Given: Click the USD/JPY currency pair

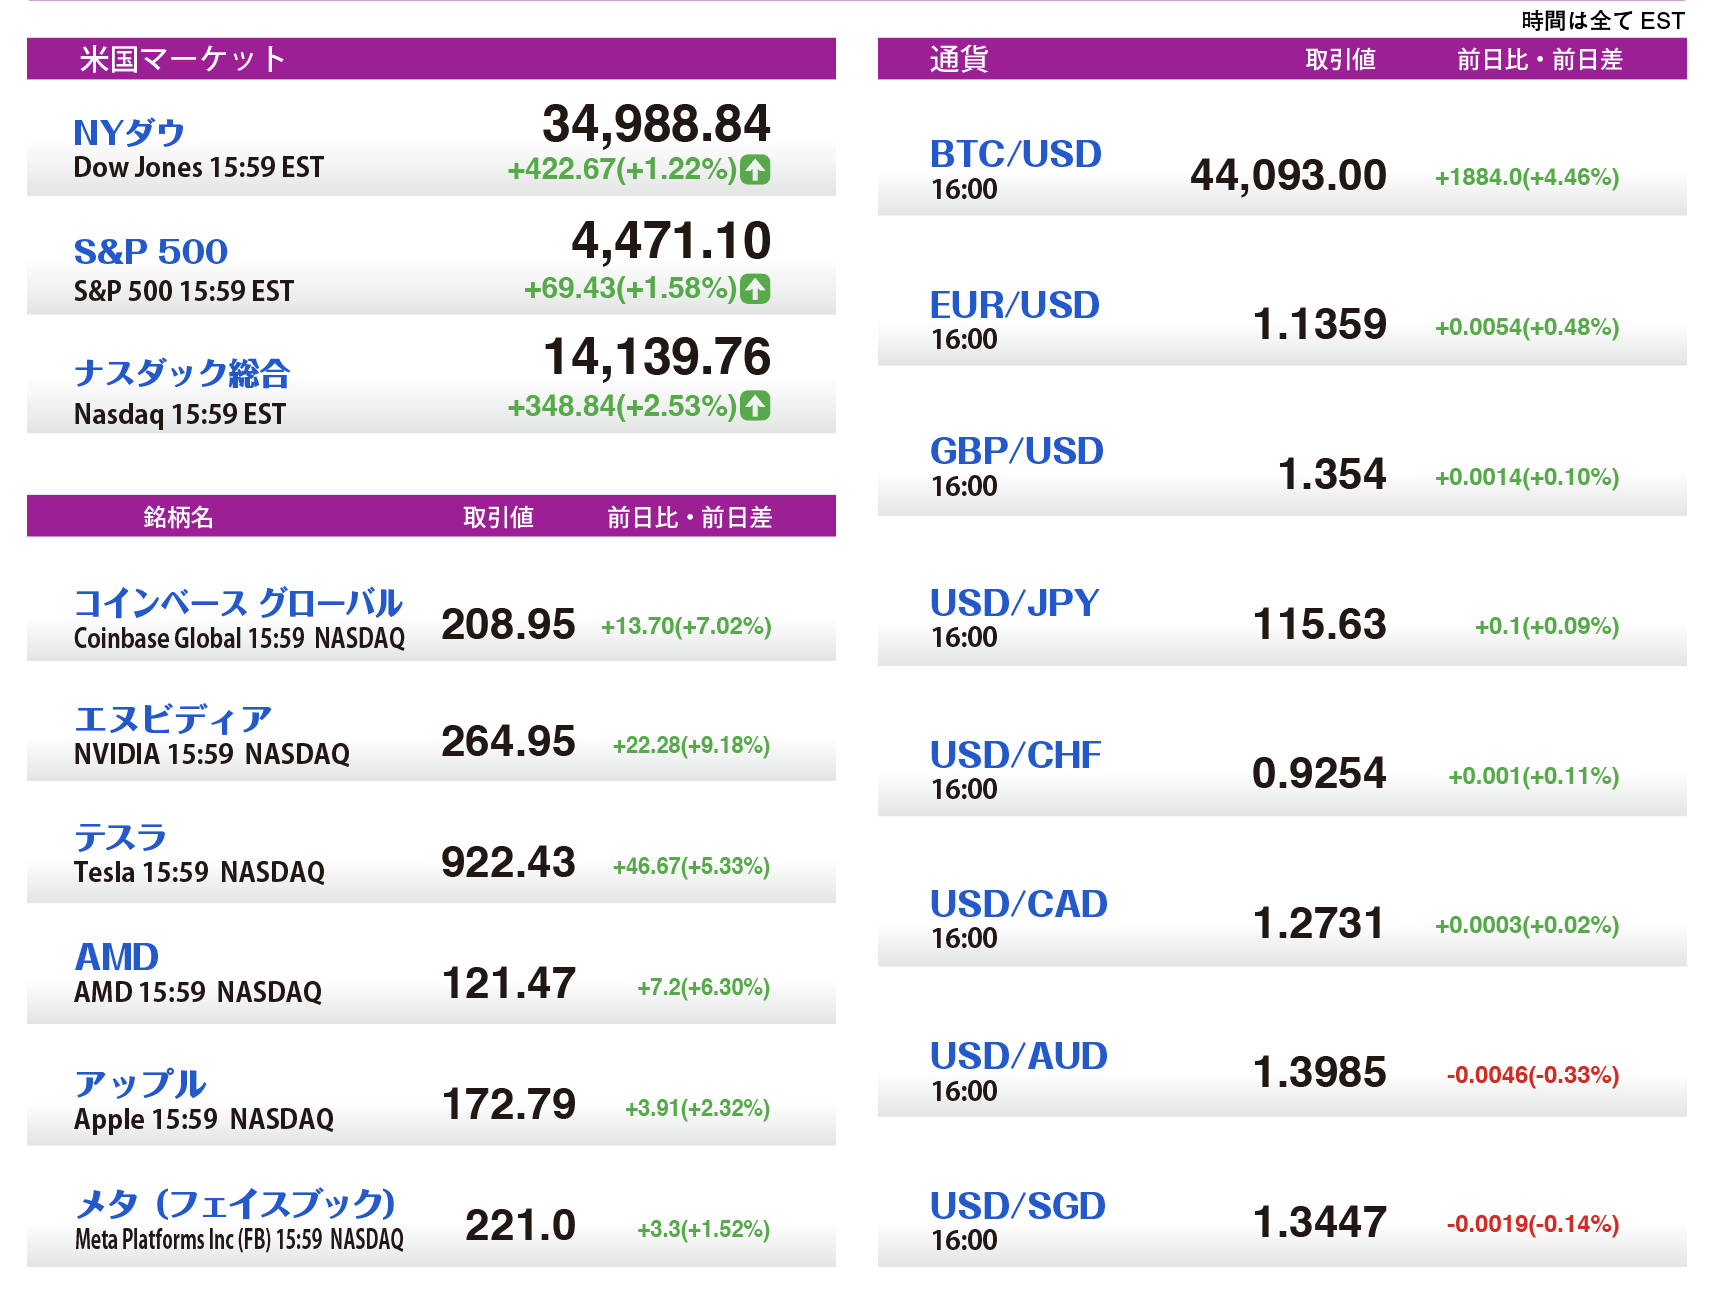Looking at the screenshot, I should [x=1014, y=603].
